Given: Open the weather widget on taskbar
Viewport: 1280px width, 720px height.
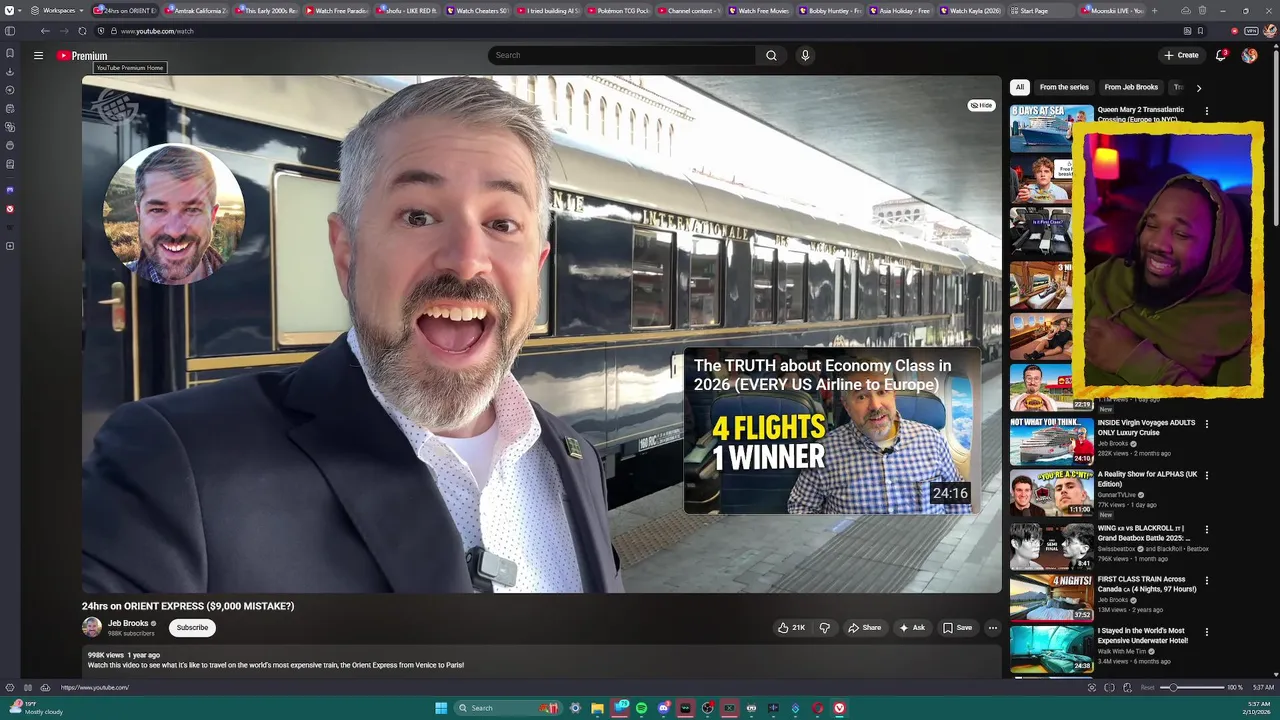Looking at the screenshot, I should 37,708.
